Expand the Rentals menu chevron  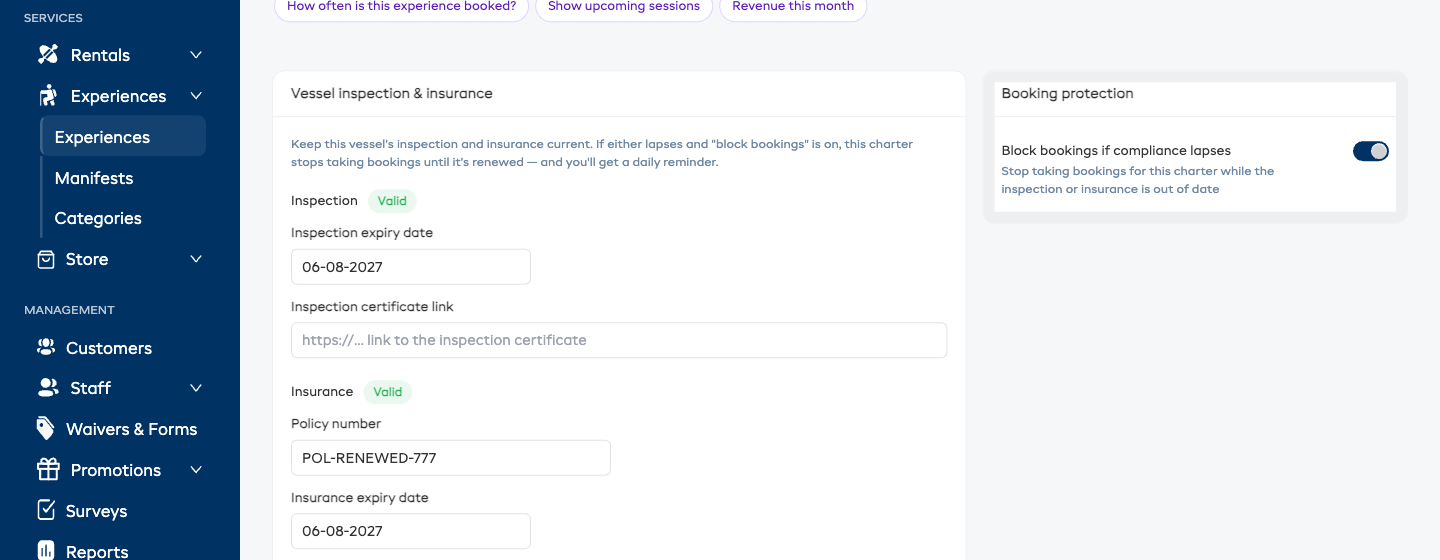pos(196,55)
